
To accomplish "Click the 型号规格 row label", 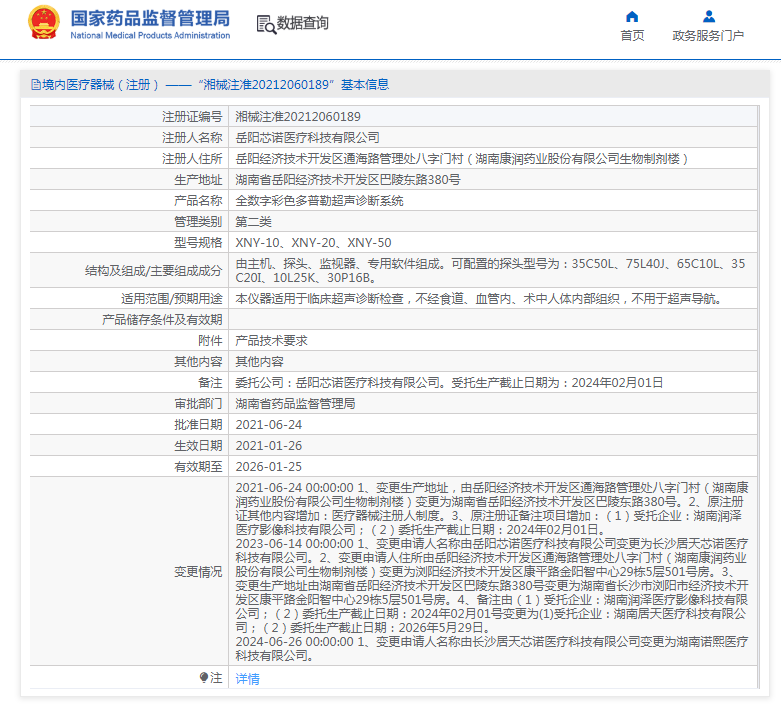I will coord(198,243).
